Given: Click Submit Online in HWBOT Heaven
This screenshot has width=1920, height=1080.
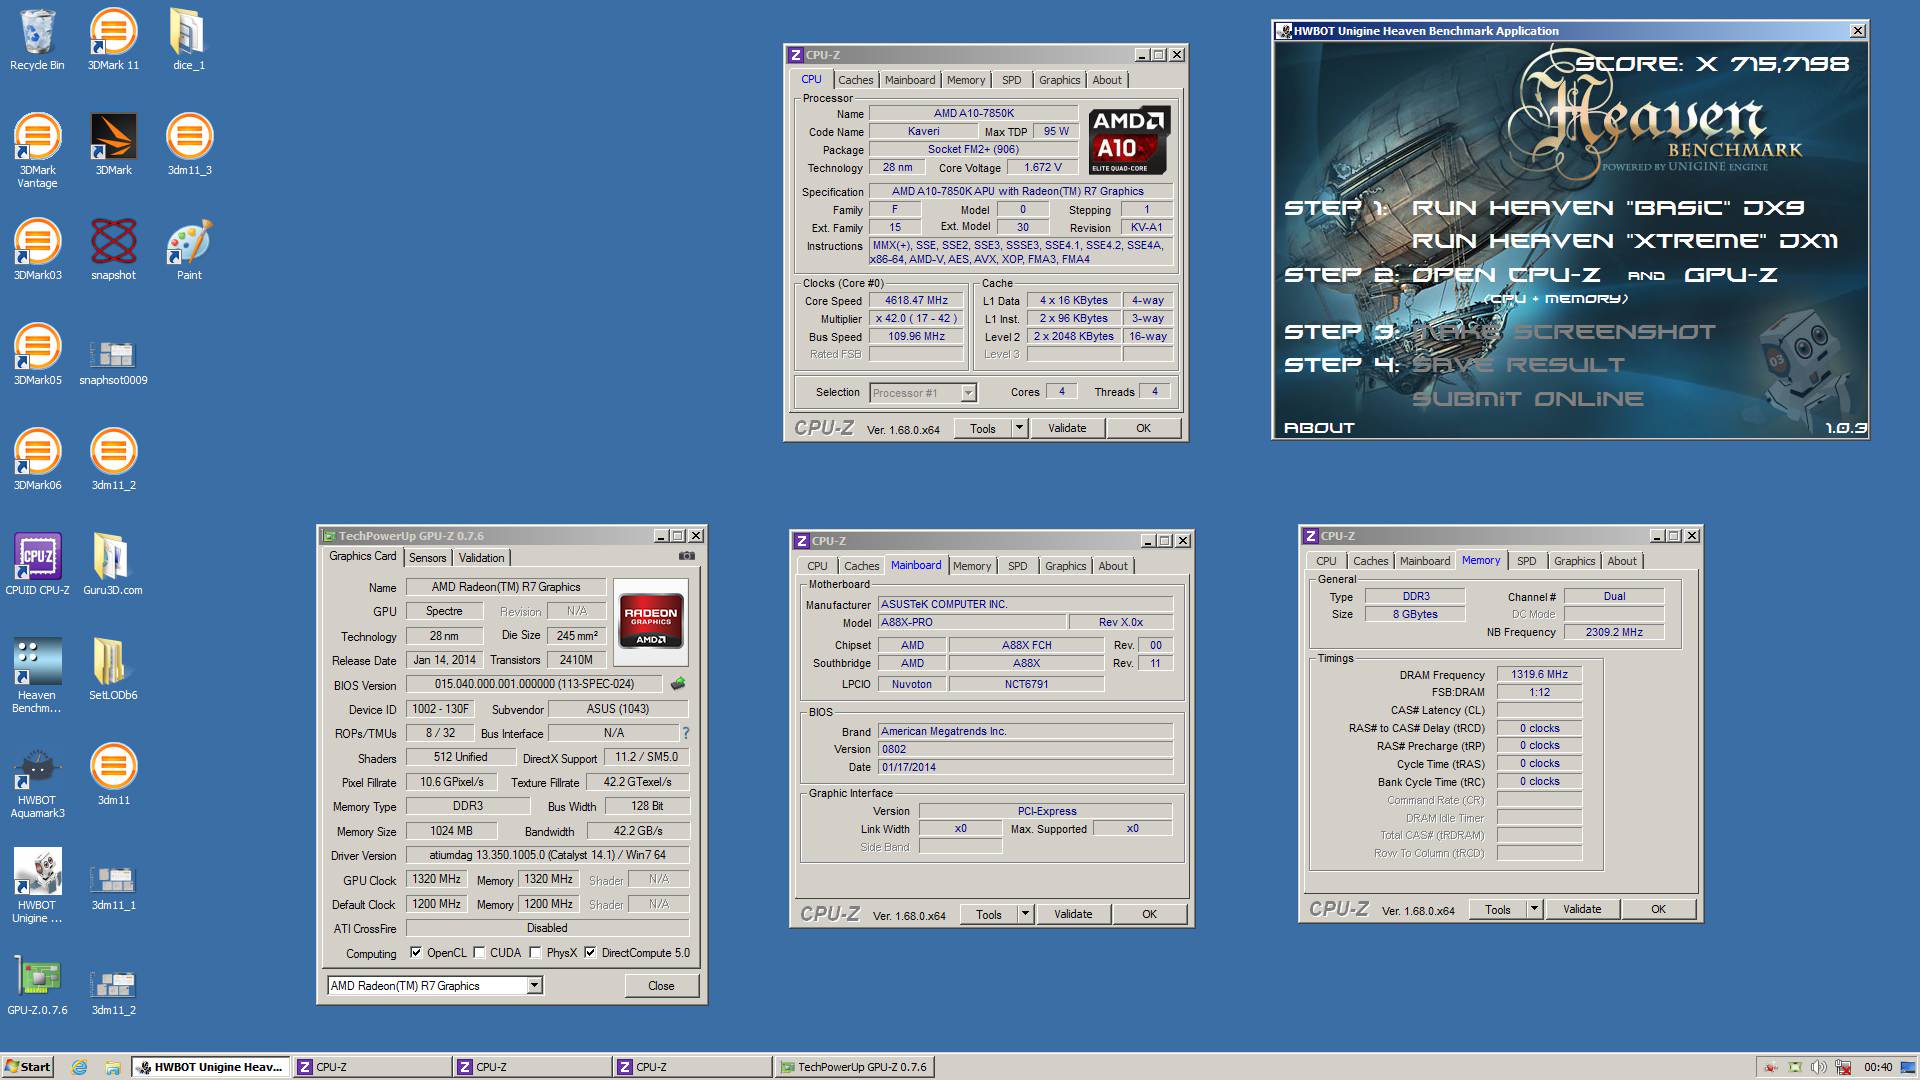Looking at the screenshot, I should click(1527, 399).
